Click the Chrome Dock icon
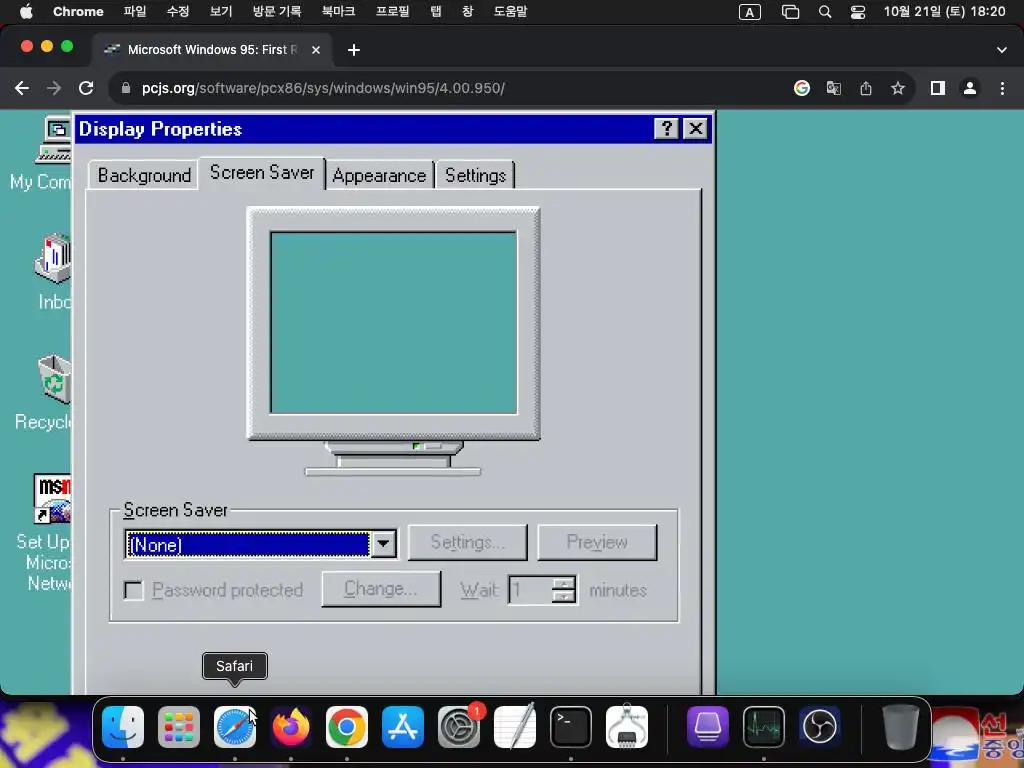Image resolution: width=1024 pixels, height=768 pixels. click(x=347, y=727)
